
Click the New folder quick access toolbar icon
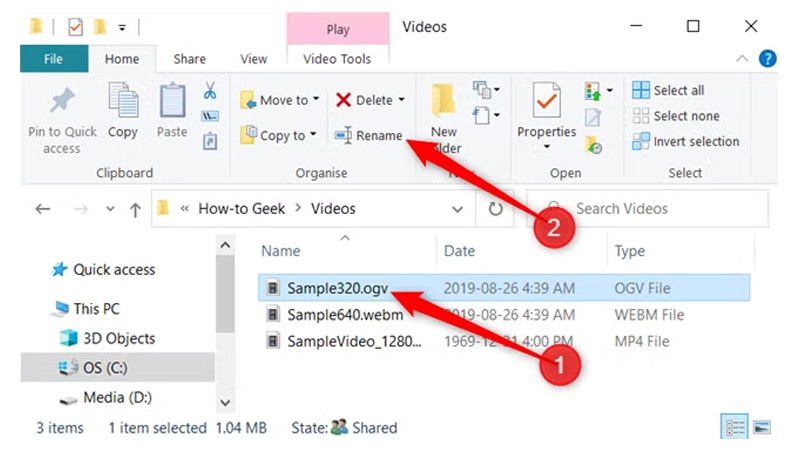pyautogui.click(x=100, y=27)
